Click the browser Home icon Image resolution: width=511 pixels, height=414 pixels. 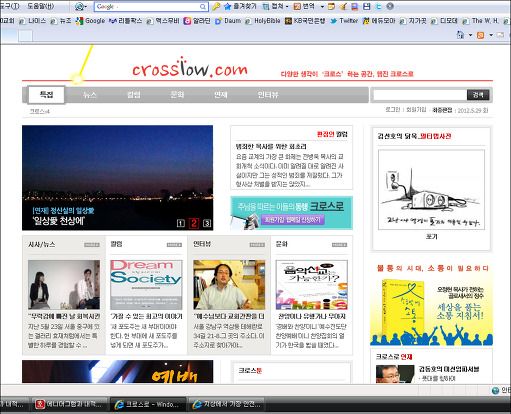[x=460, y=35]
